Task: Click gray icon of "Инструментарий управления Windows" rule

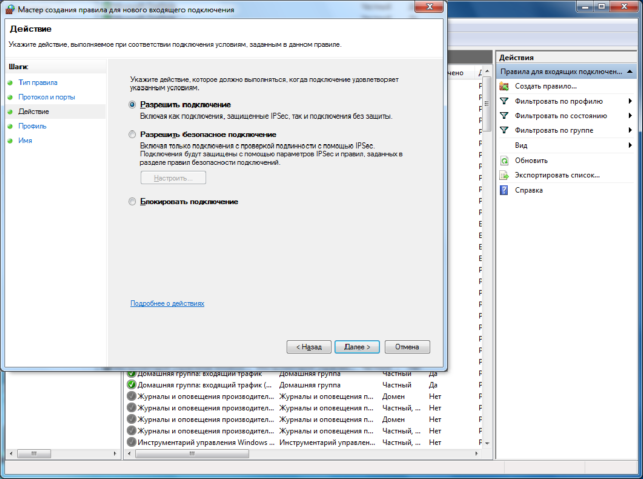Action: coord(131,442)
